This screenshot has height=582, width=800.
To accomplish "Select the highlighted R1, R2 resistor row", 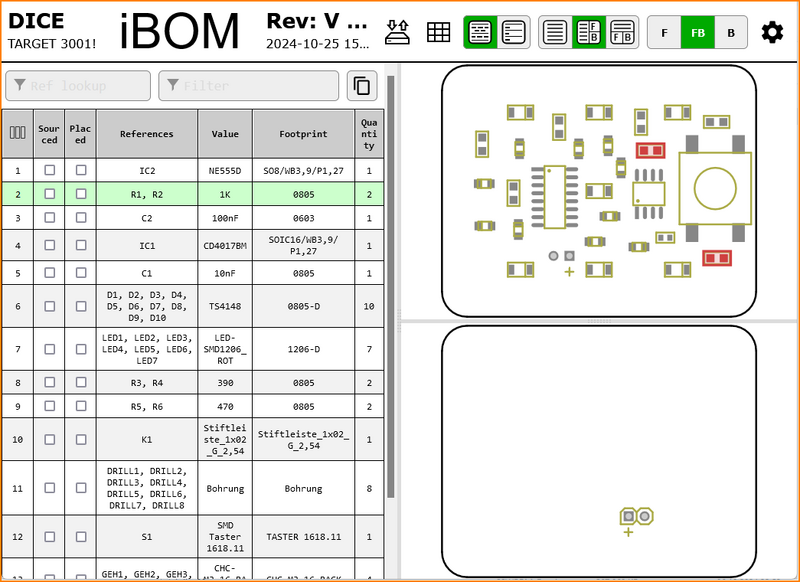I will click(x=147, y=194).
